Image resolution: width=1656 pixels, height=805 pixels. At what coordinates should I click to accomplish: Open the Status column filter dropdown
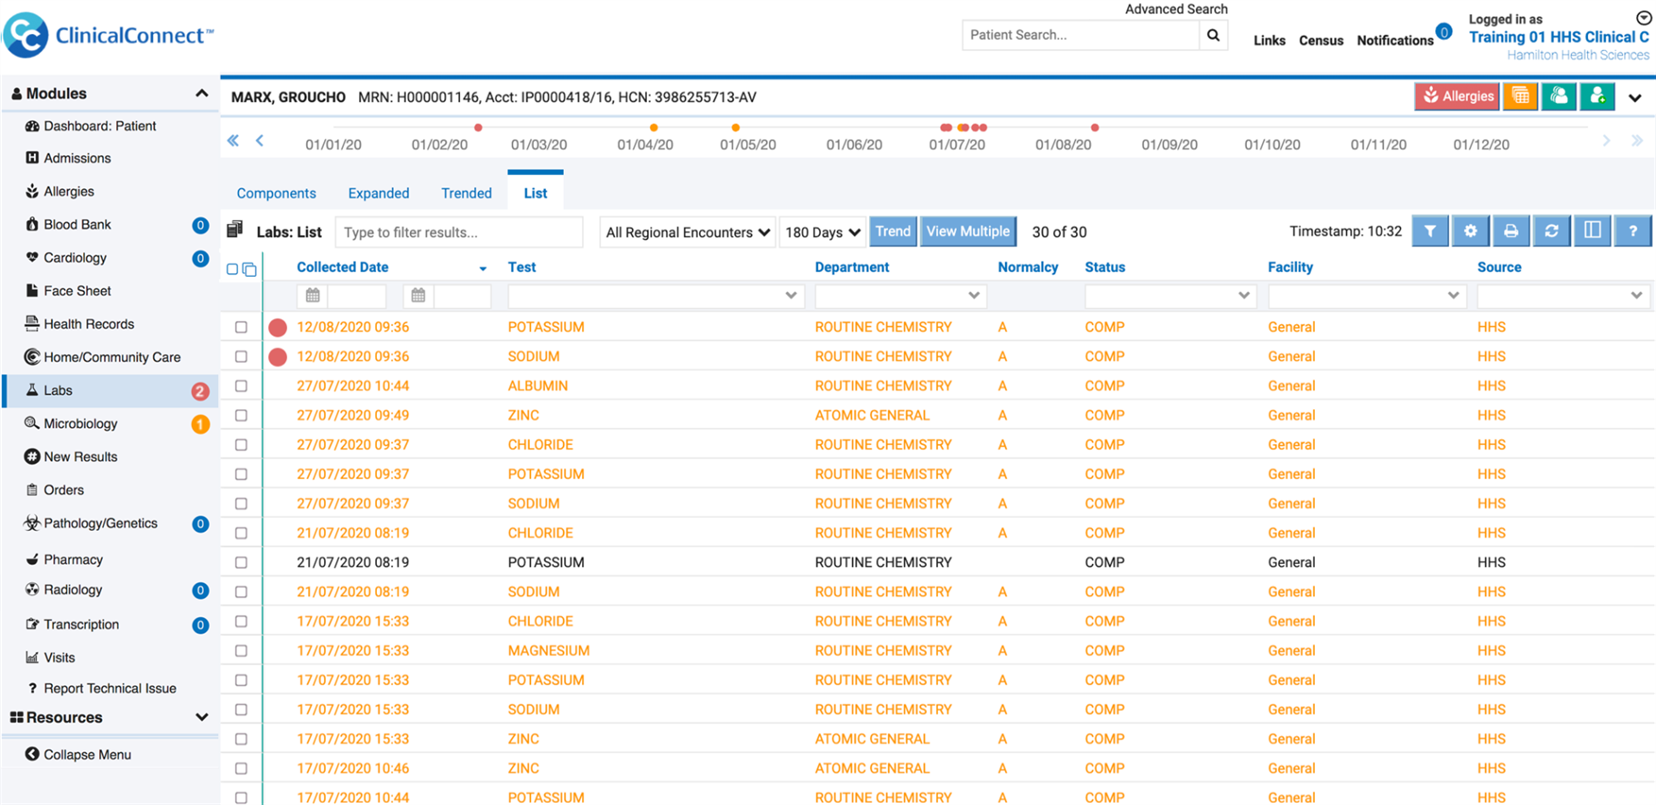[1170, 296]
